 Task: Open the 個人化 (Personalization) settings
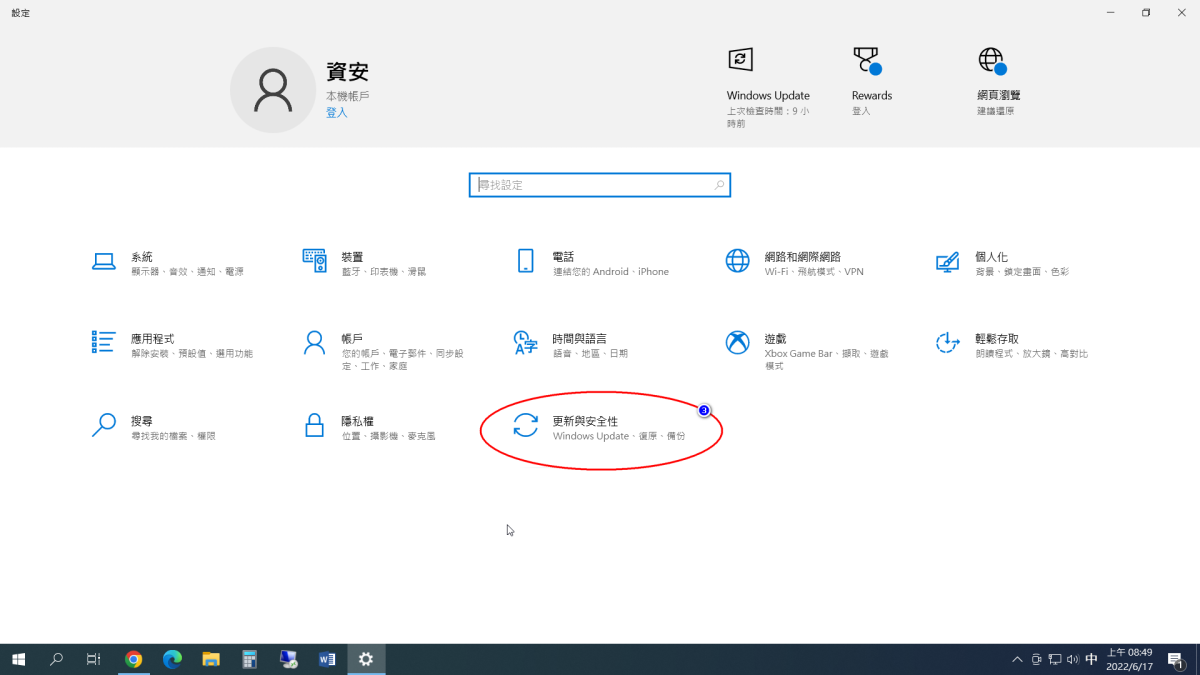(x=1002, y=263)
